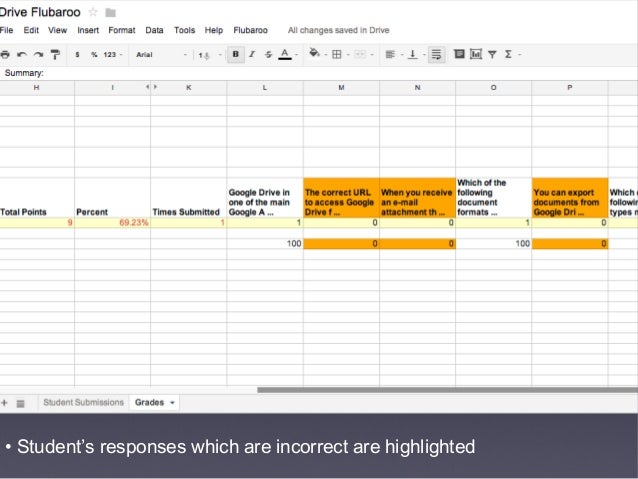
Task: Star the Drive Flubaroo document
Action: pyautogui.click(x=93, y=12)
